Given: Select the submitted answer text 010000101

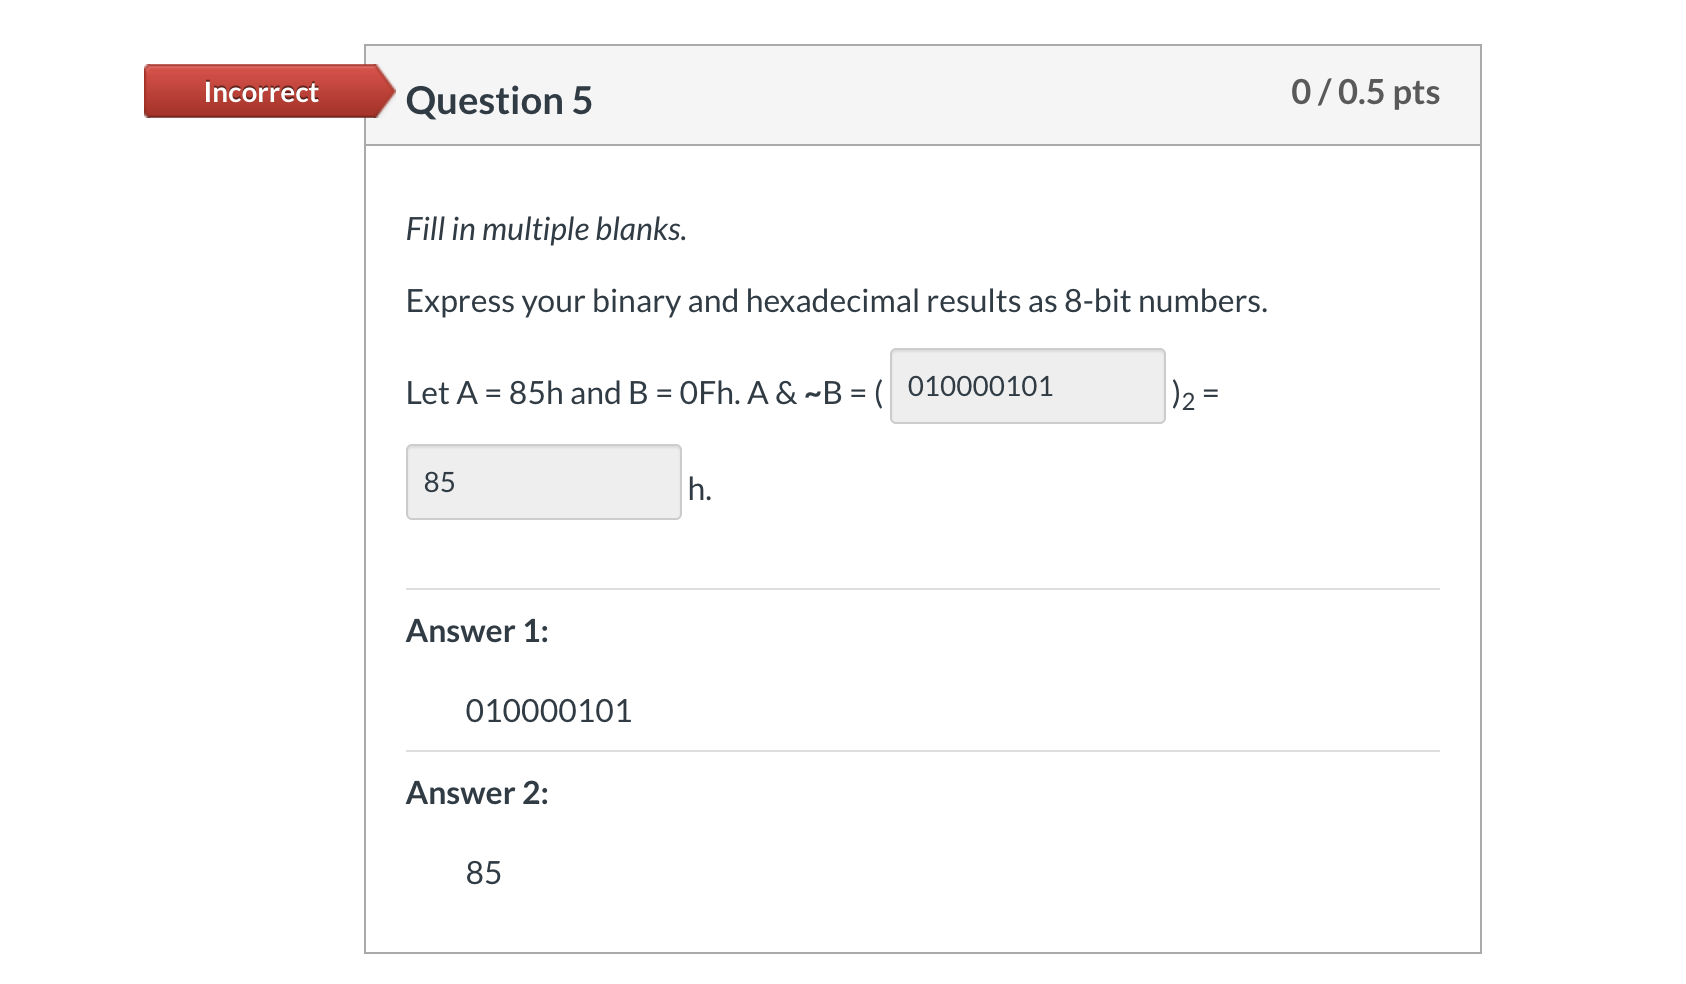Looking at the screenshot, I should [549, 710].
